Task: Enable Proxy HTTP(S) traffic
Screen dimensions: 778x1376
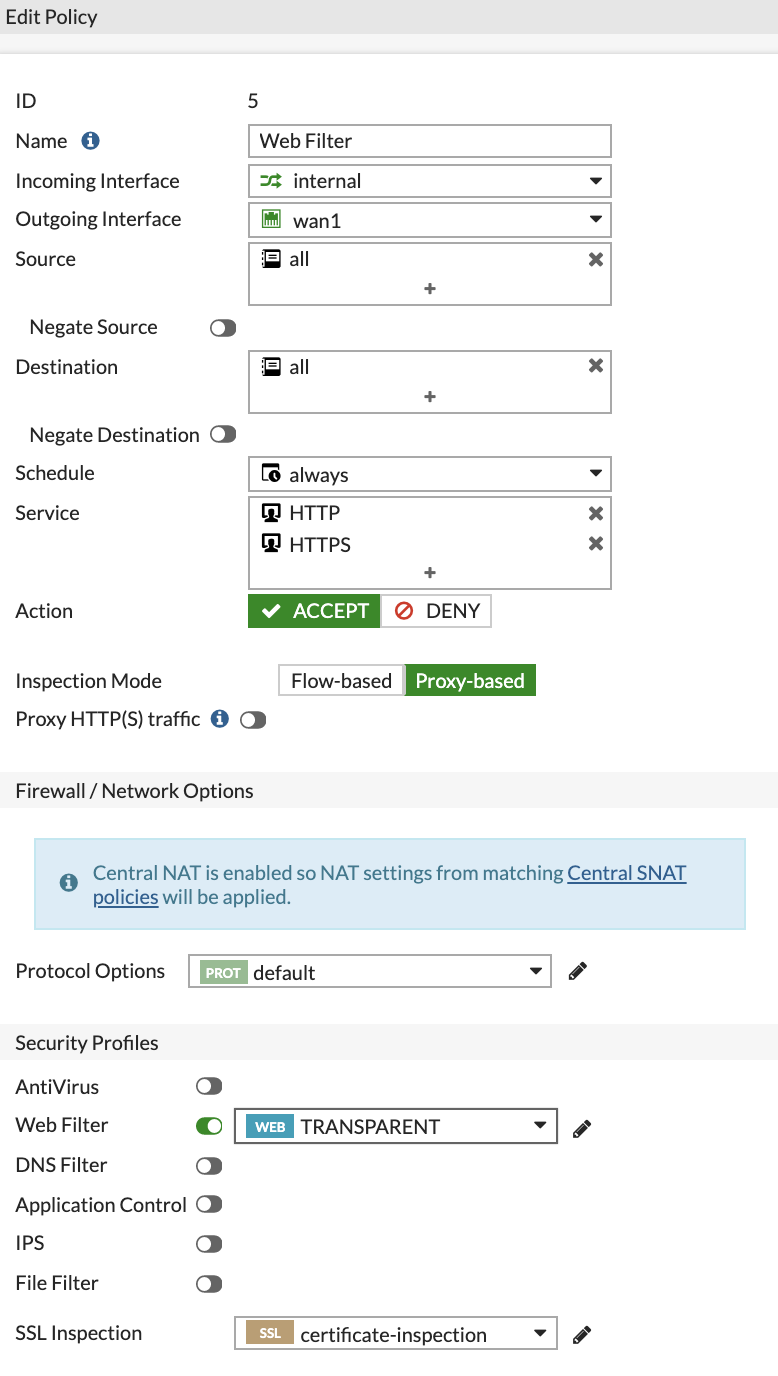Action: pyautogui.click(x=251, y=719)
